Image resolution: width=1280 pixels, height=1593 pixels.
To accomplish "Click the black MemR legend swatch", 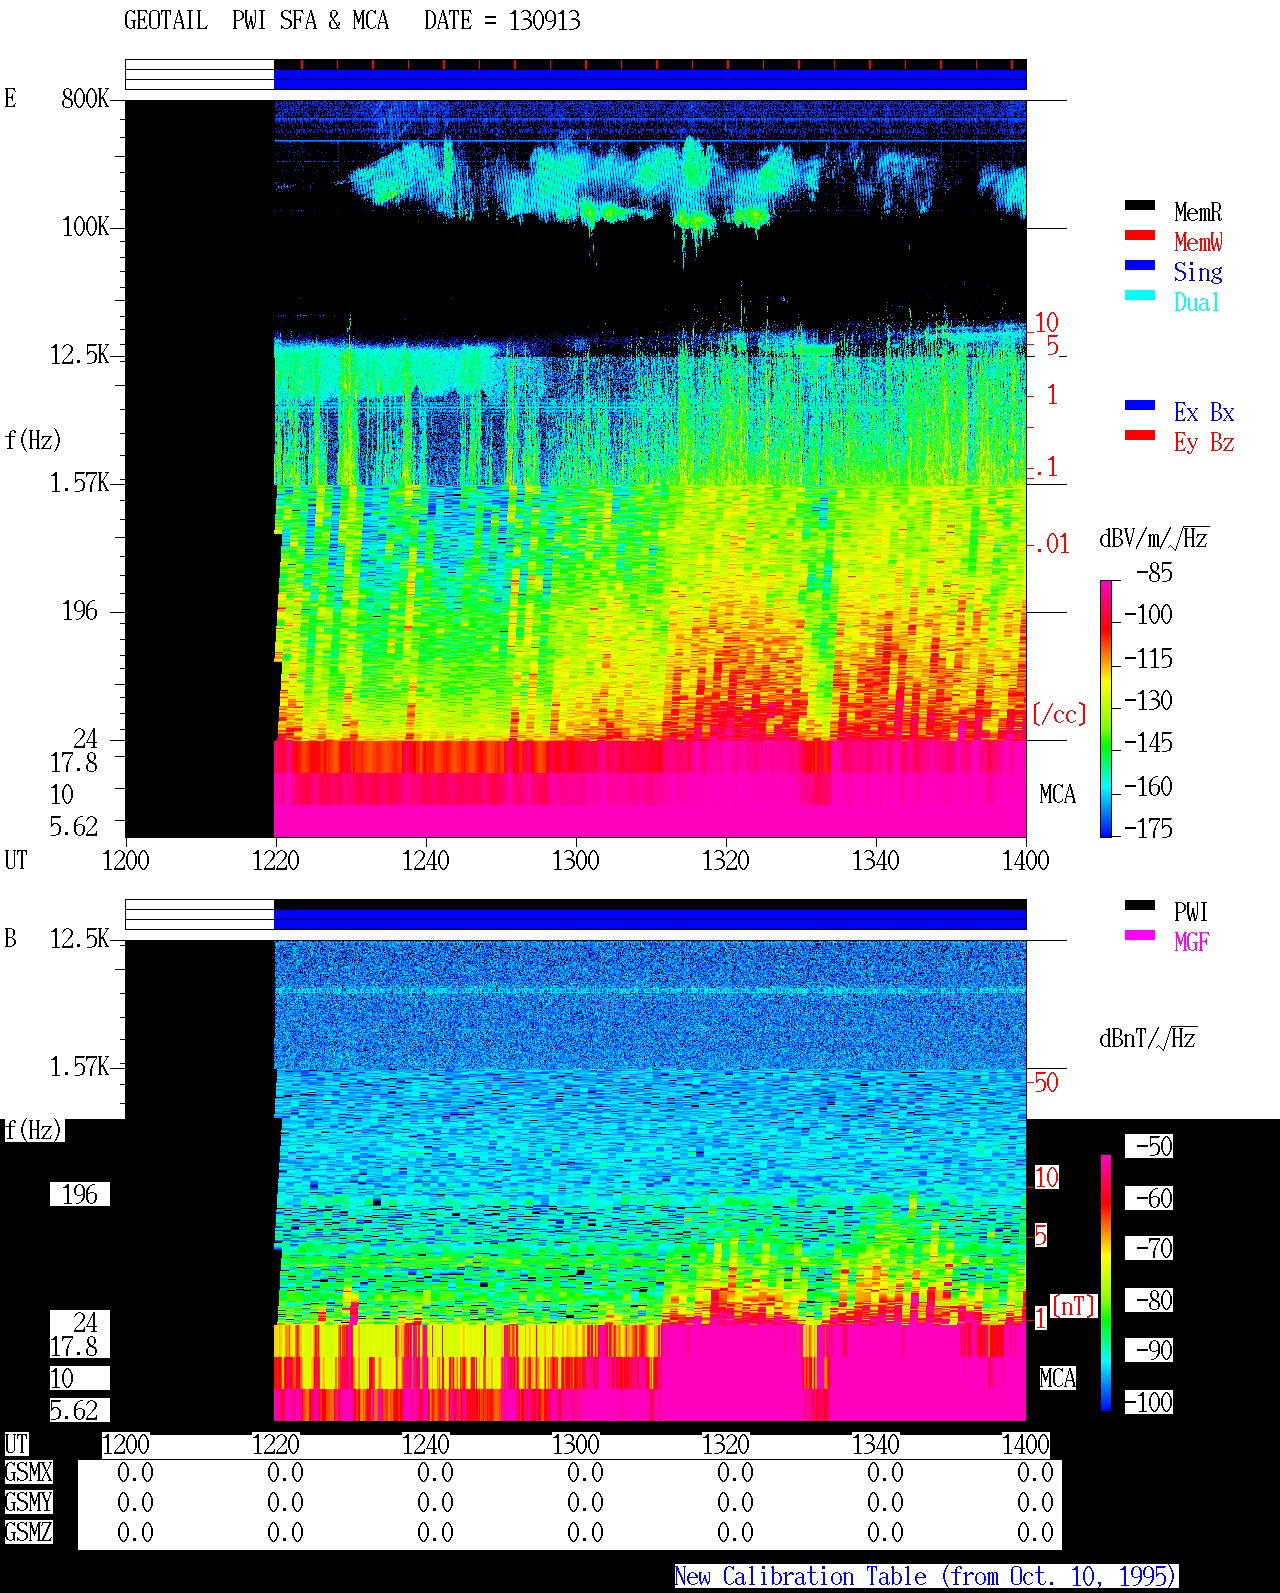I will click(x=1140, y=206).
